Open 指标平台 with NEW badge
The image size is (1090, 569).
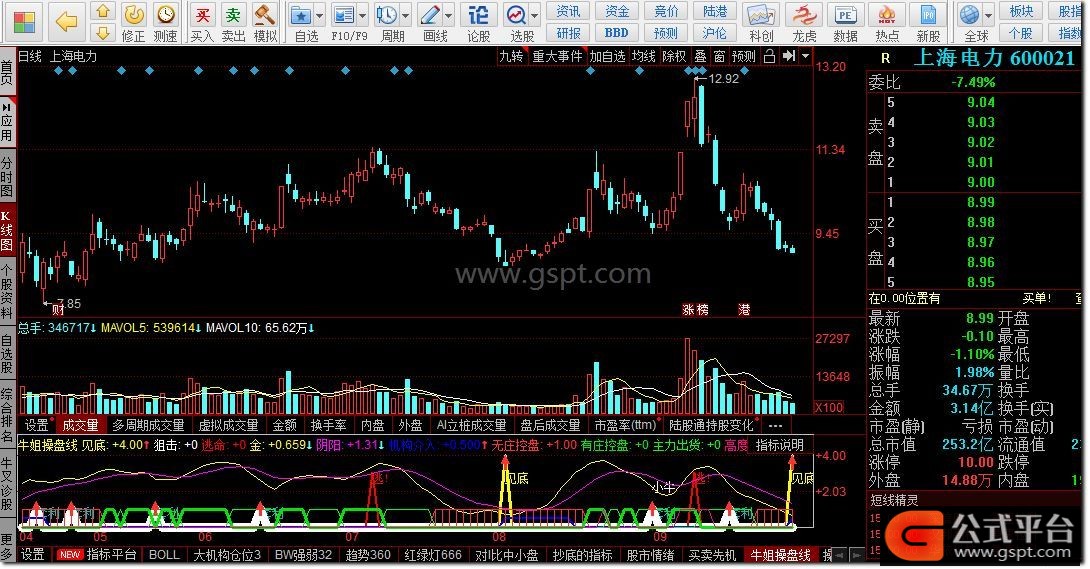[99, 554]
